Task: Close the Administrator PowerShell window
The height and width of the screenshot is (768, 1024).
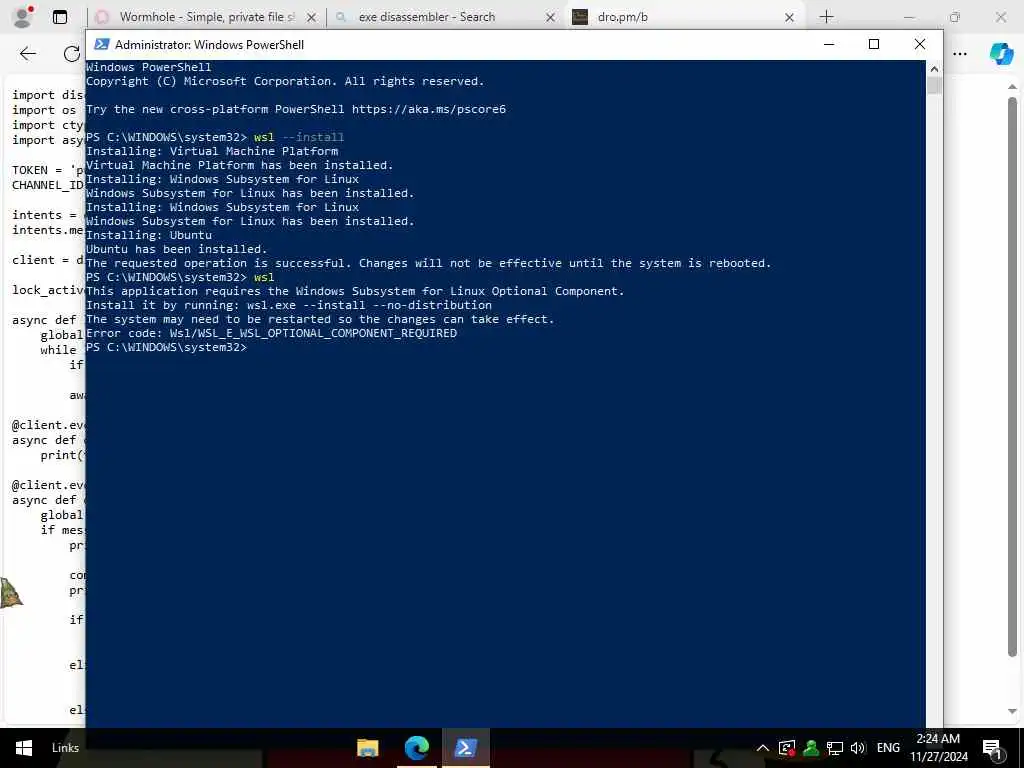Action: coord(920,44)
